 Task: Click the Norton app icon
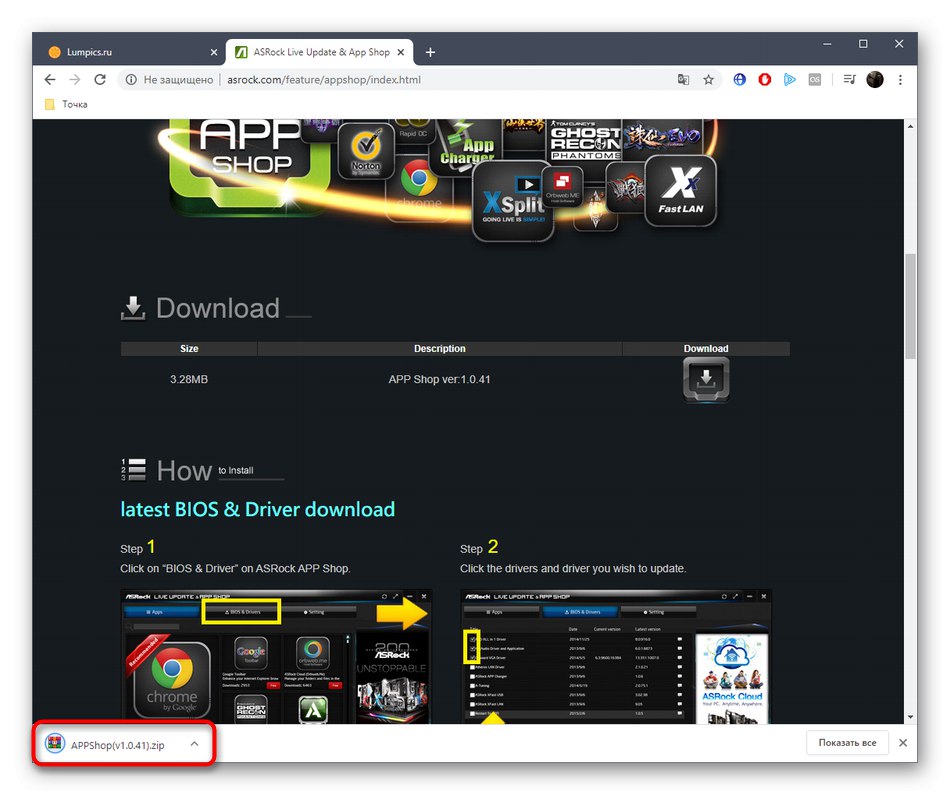[x=366, y=151]
